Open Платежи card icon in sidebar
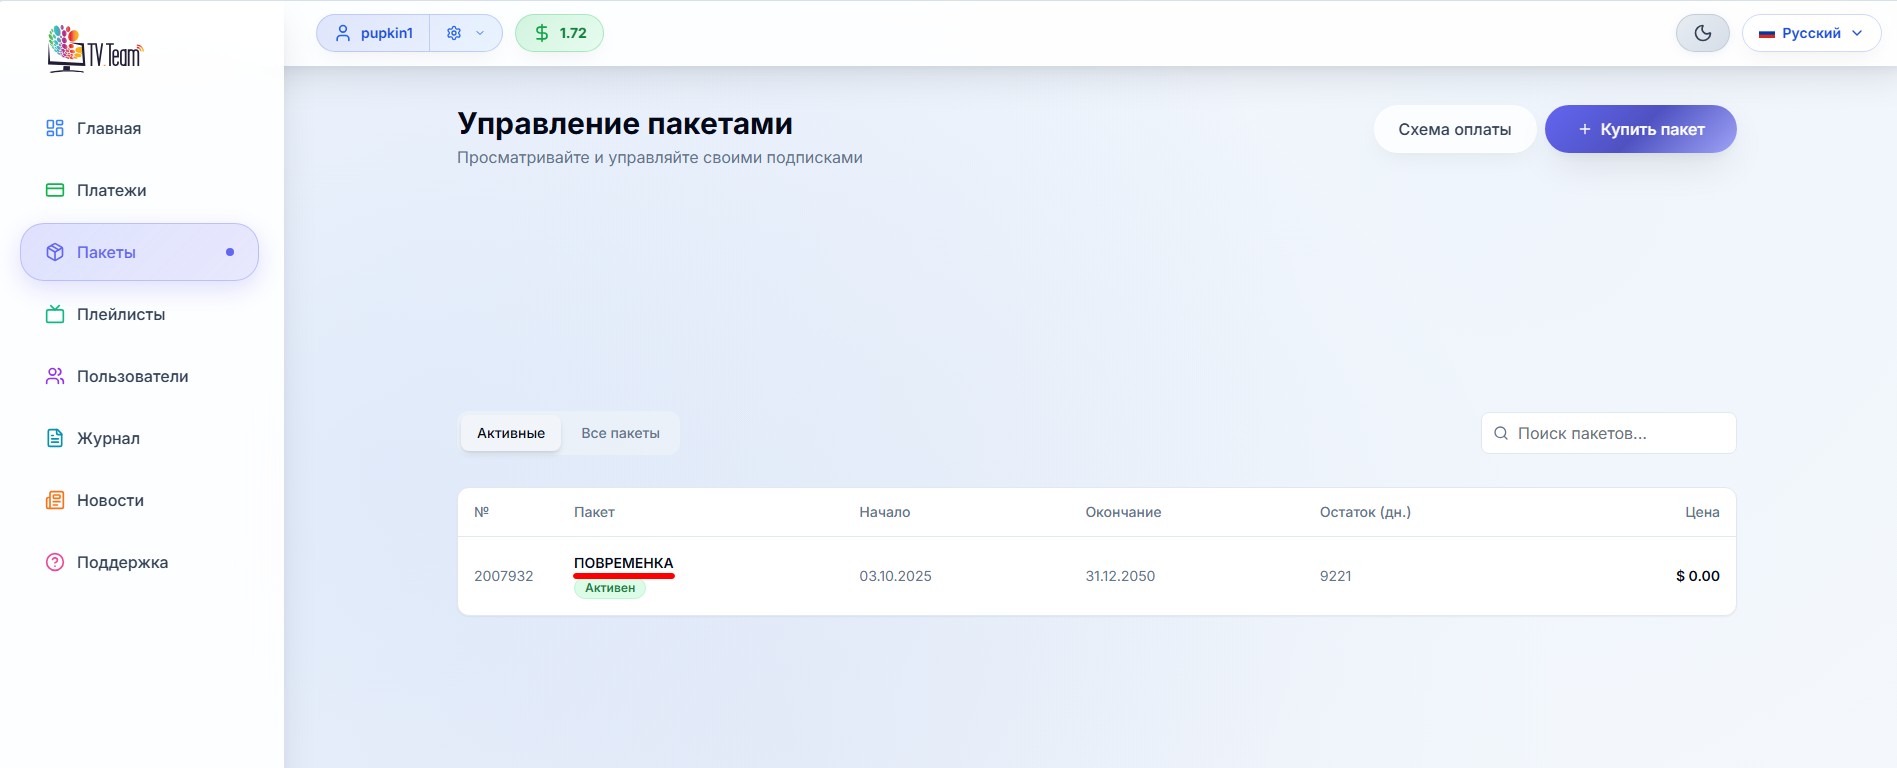Screen dimensions: 1897x768 pyautogui.click(x=55, y=190)
